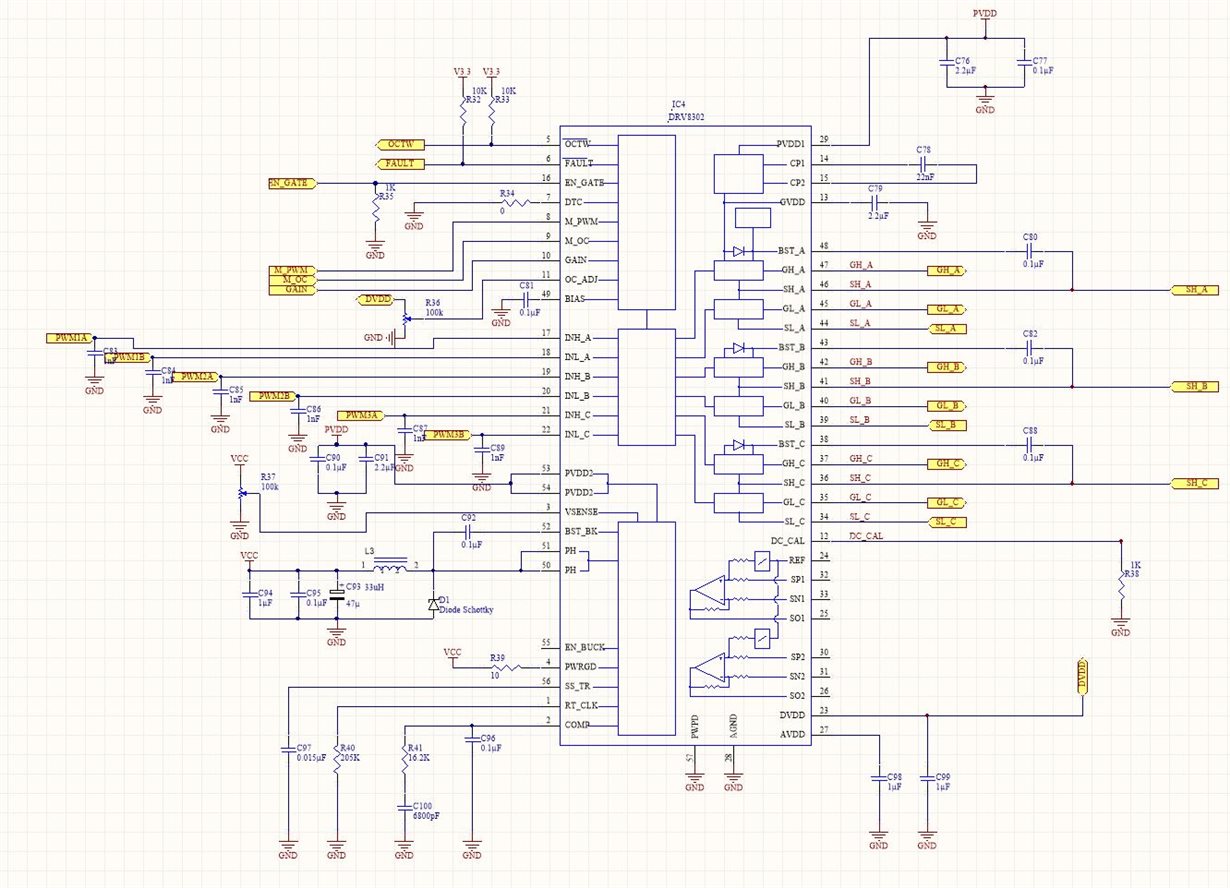1230x888 pixels.
Task: Click the PWM1A port
Action: tap(70, 338)
